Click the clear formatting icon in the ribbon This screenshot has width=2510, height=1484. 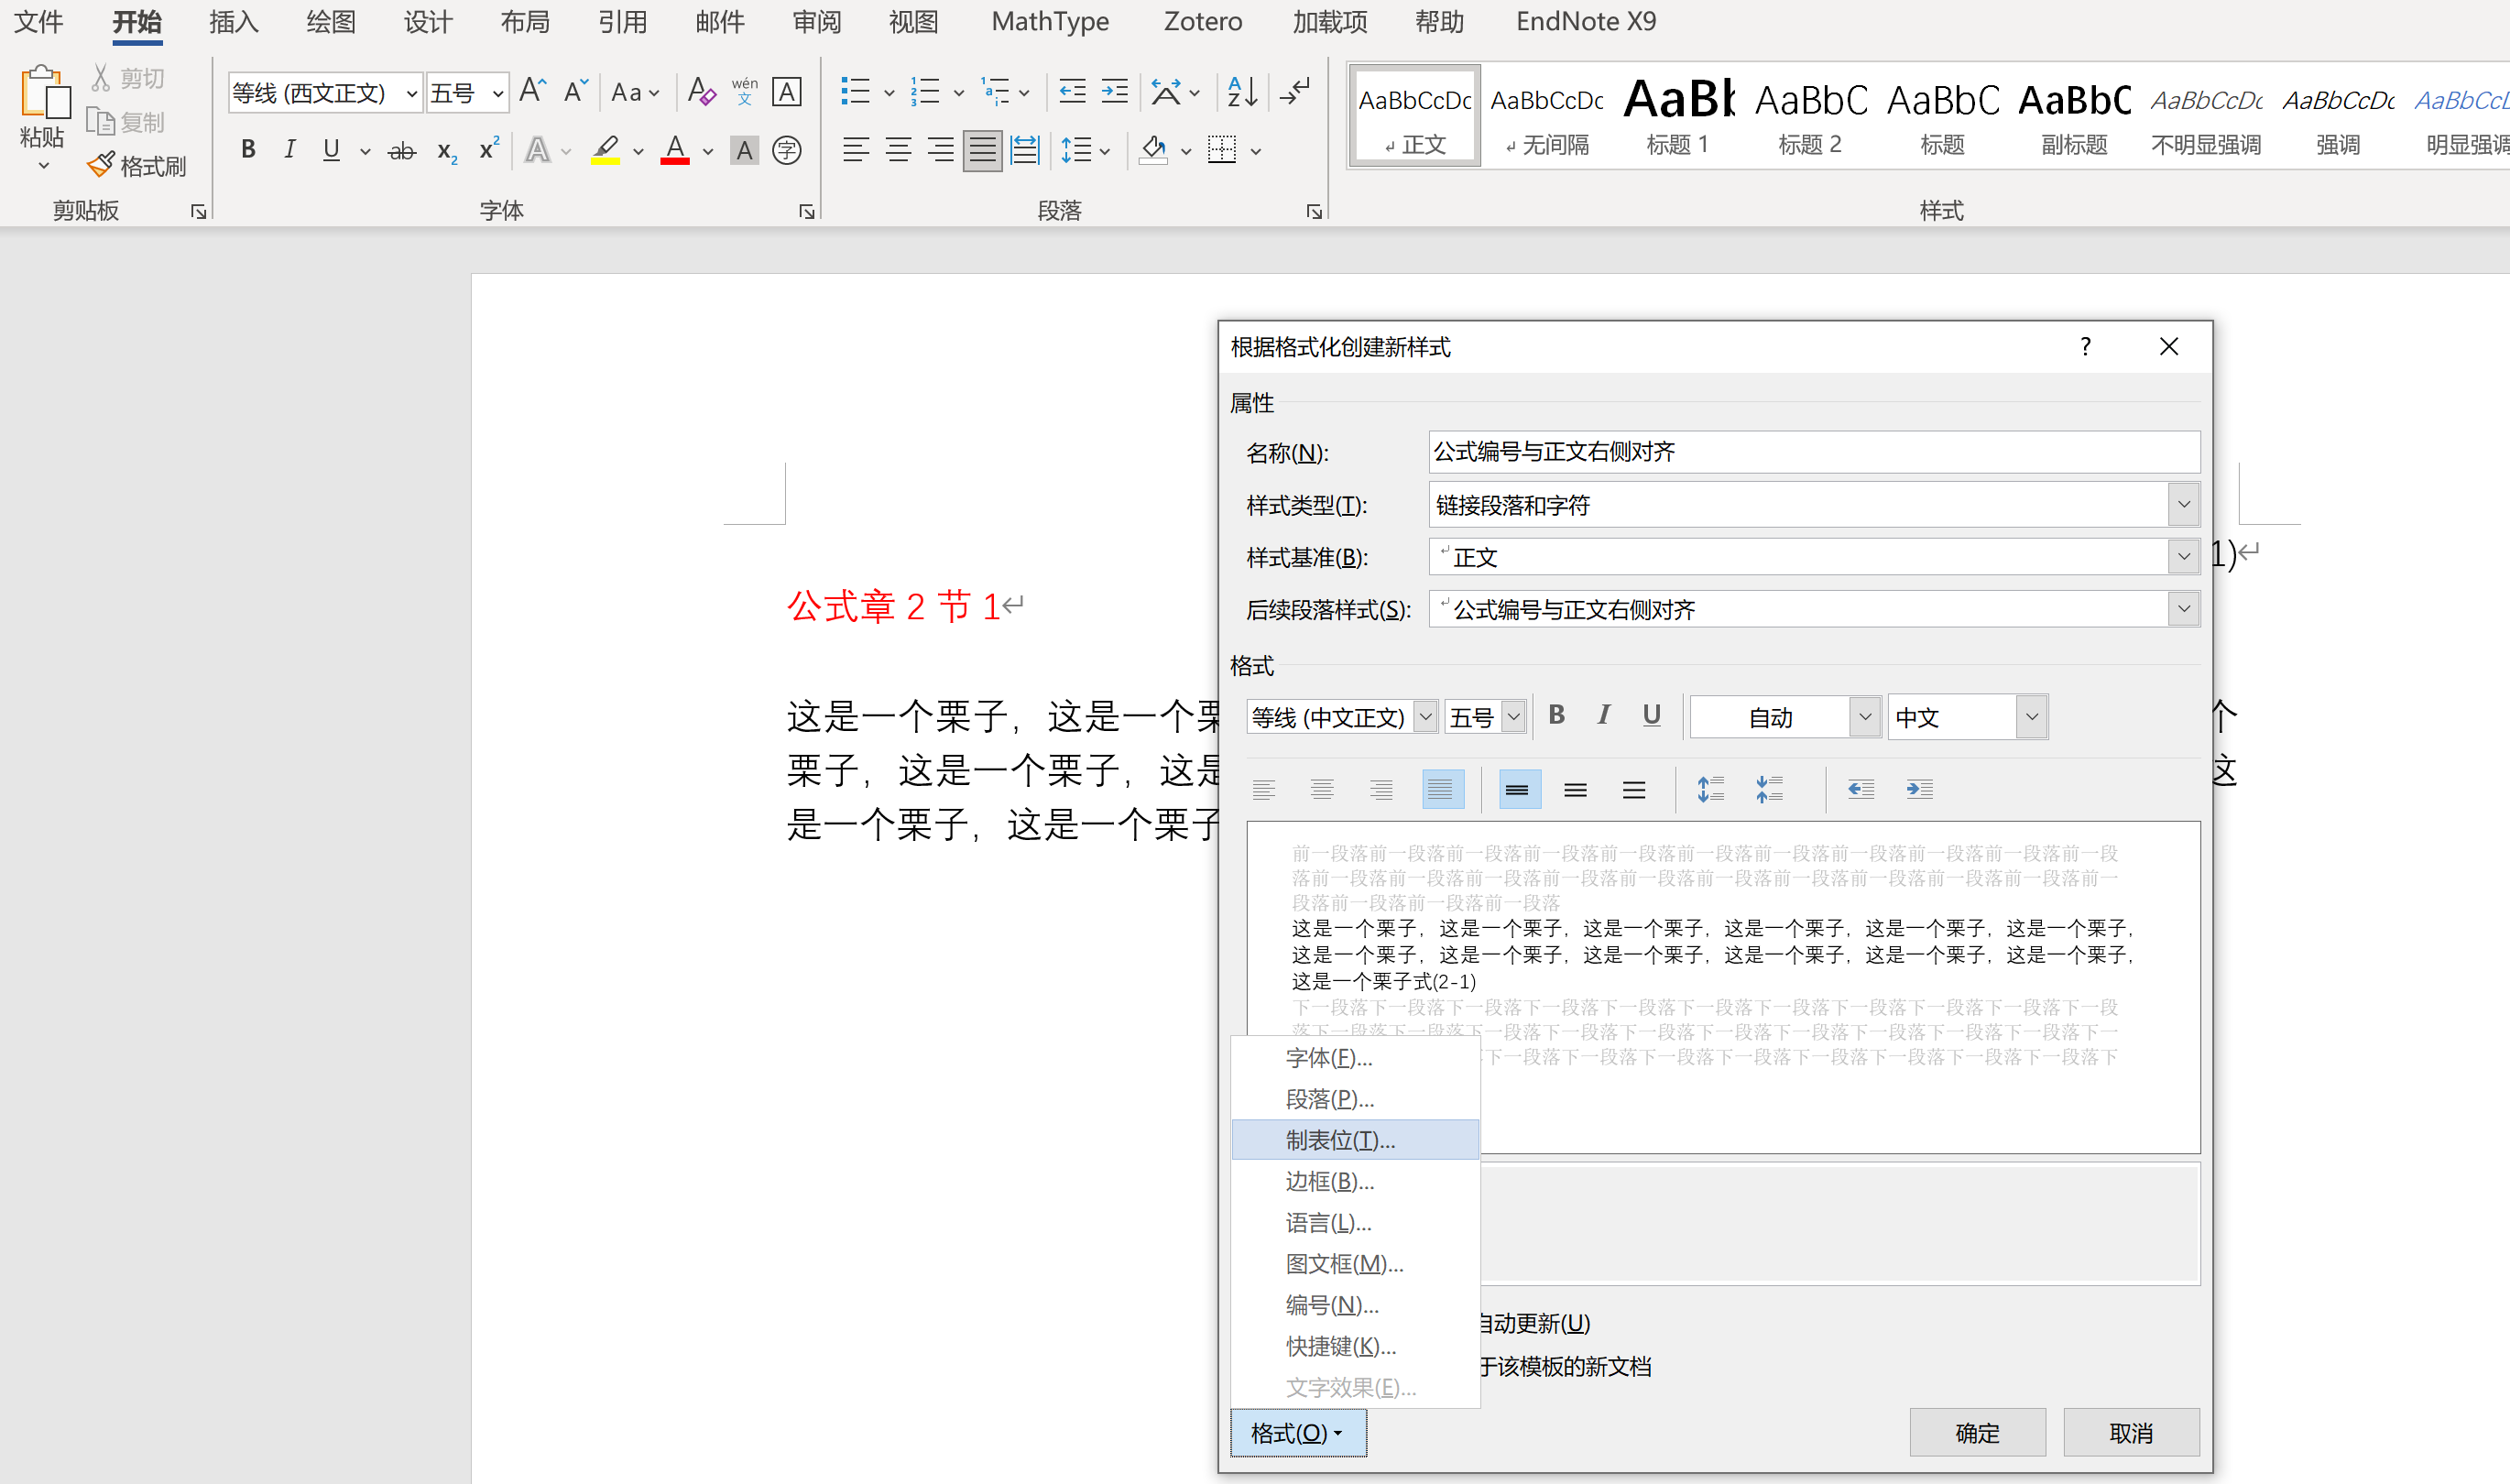coord(701,92)
